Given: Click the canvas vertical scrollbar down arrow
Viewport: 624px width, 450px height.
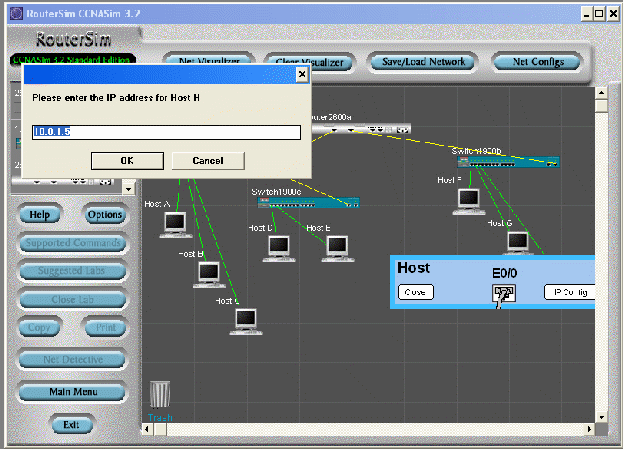Looking at the screenshot, I should 601,417.
